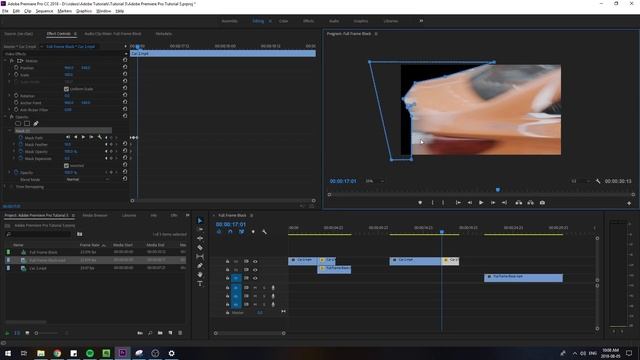Image resolution: width=640 pixels, height=360 pixels.
Task: Collapse the Opacity effect group
Action: click(5, 117)
